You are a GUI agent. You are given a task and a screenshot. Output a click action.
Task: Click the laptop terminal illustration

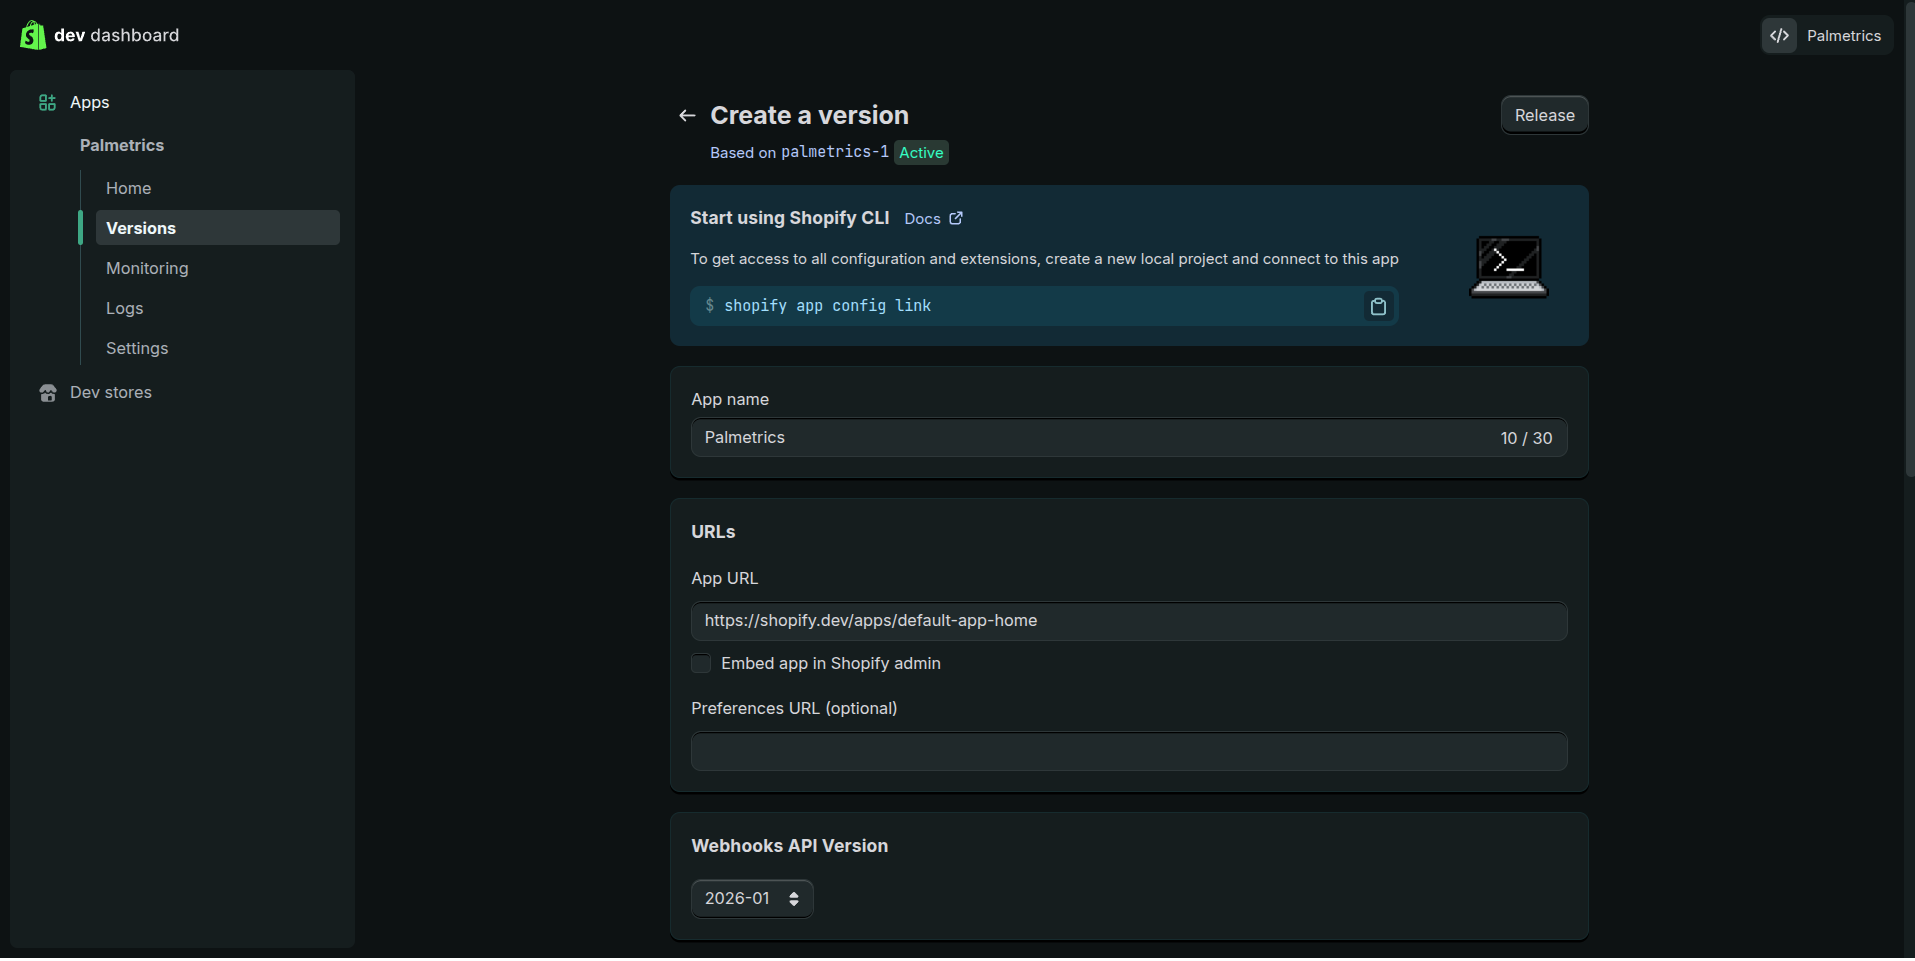point(1508,266)
